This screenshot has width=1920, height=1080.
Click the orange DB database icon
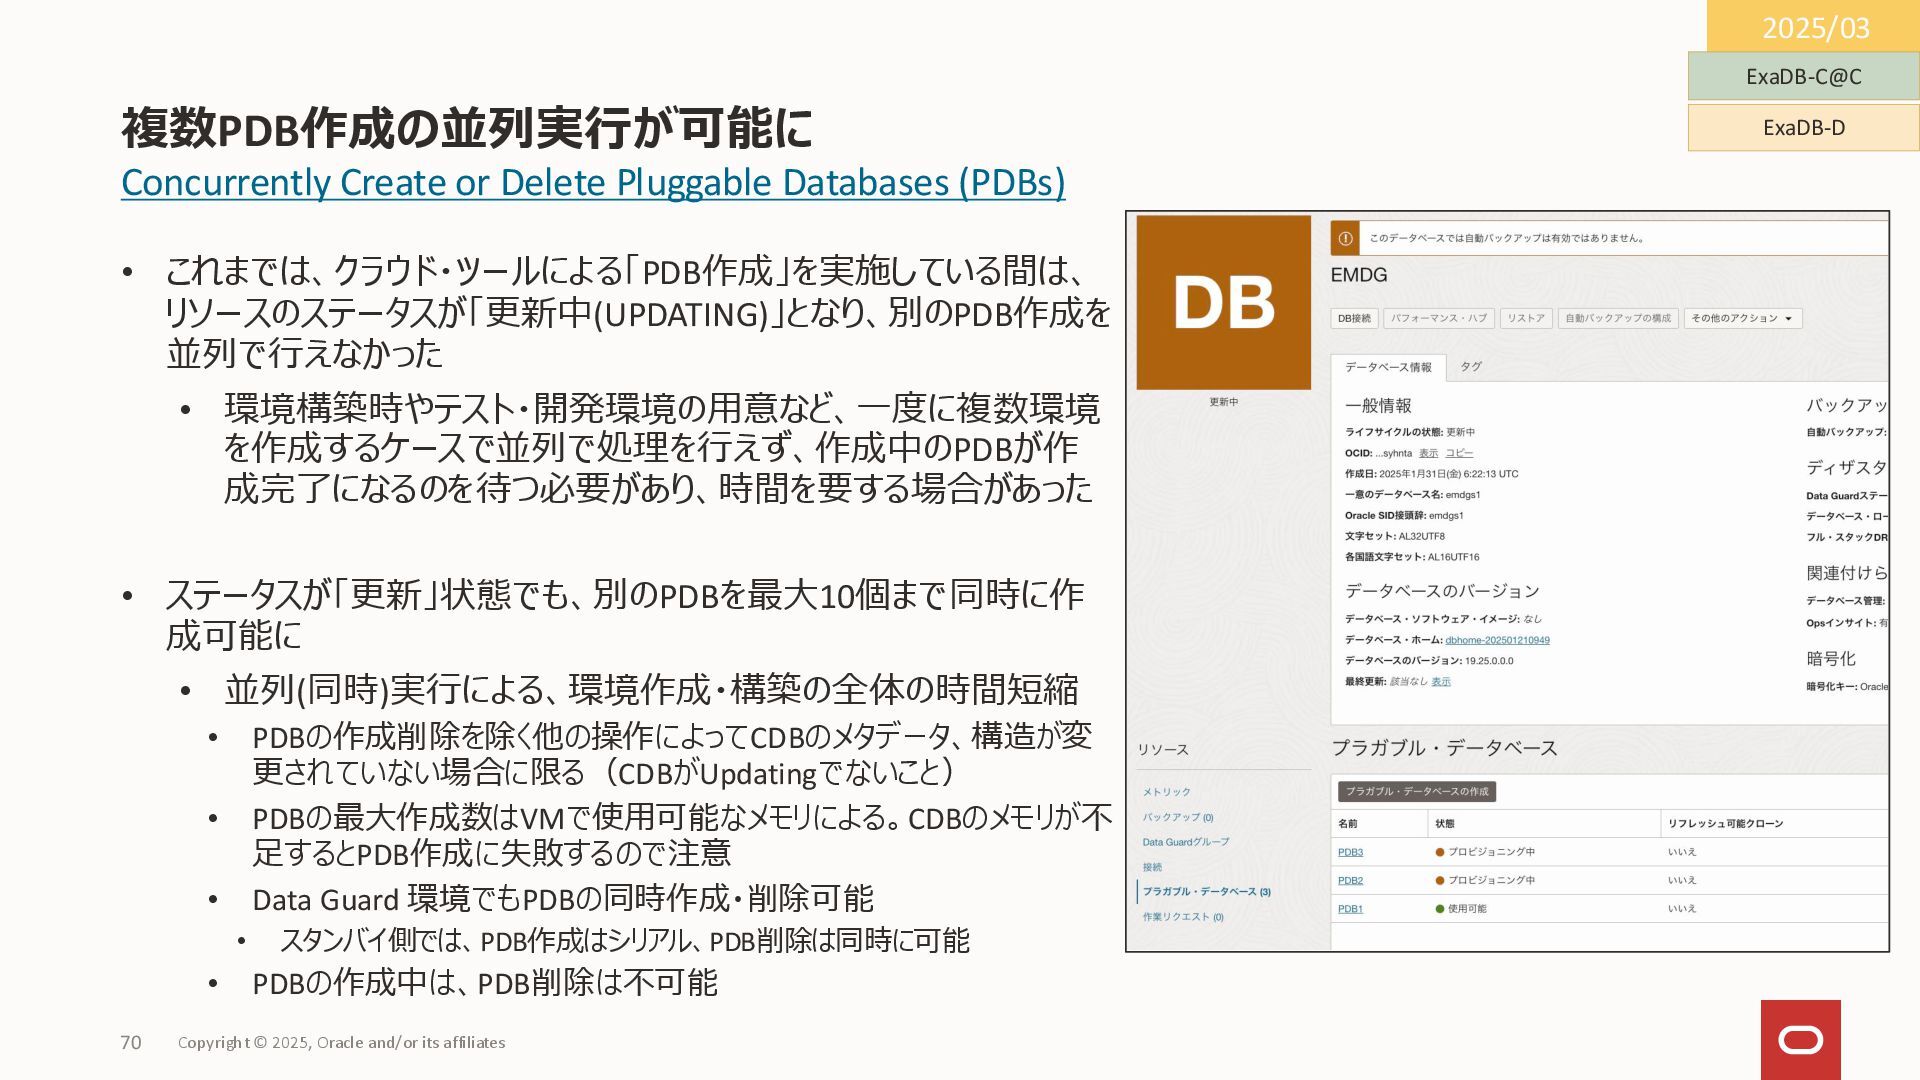point(1223,302)
